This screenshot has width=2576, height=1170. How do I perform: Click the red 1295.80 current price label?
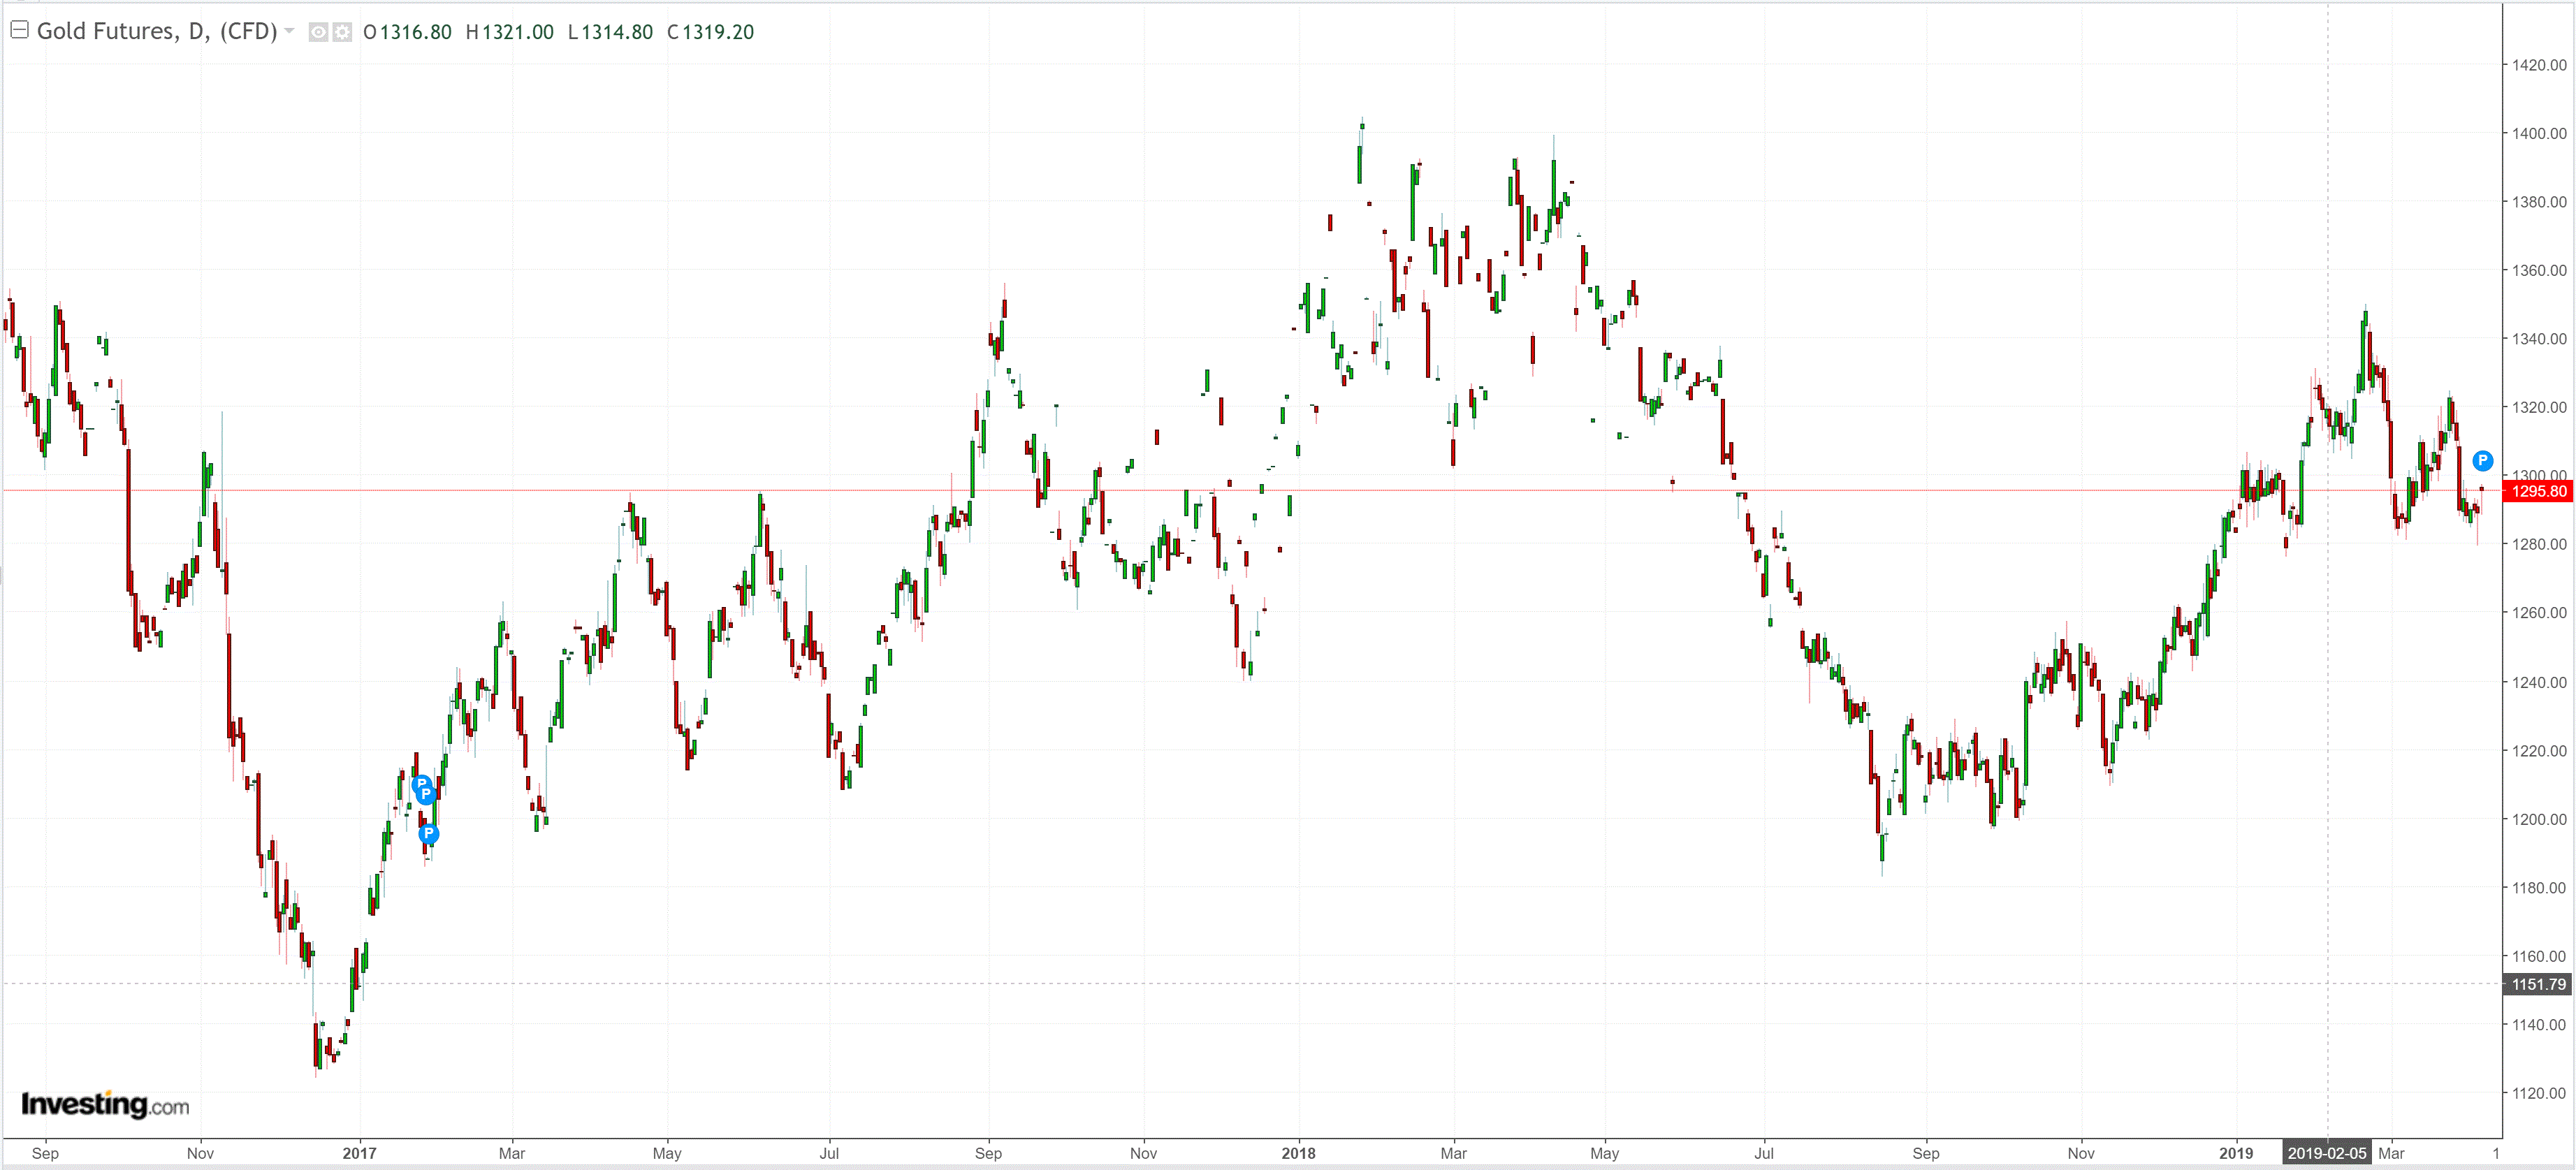(x=2538, y=491)
